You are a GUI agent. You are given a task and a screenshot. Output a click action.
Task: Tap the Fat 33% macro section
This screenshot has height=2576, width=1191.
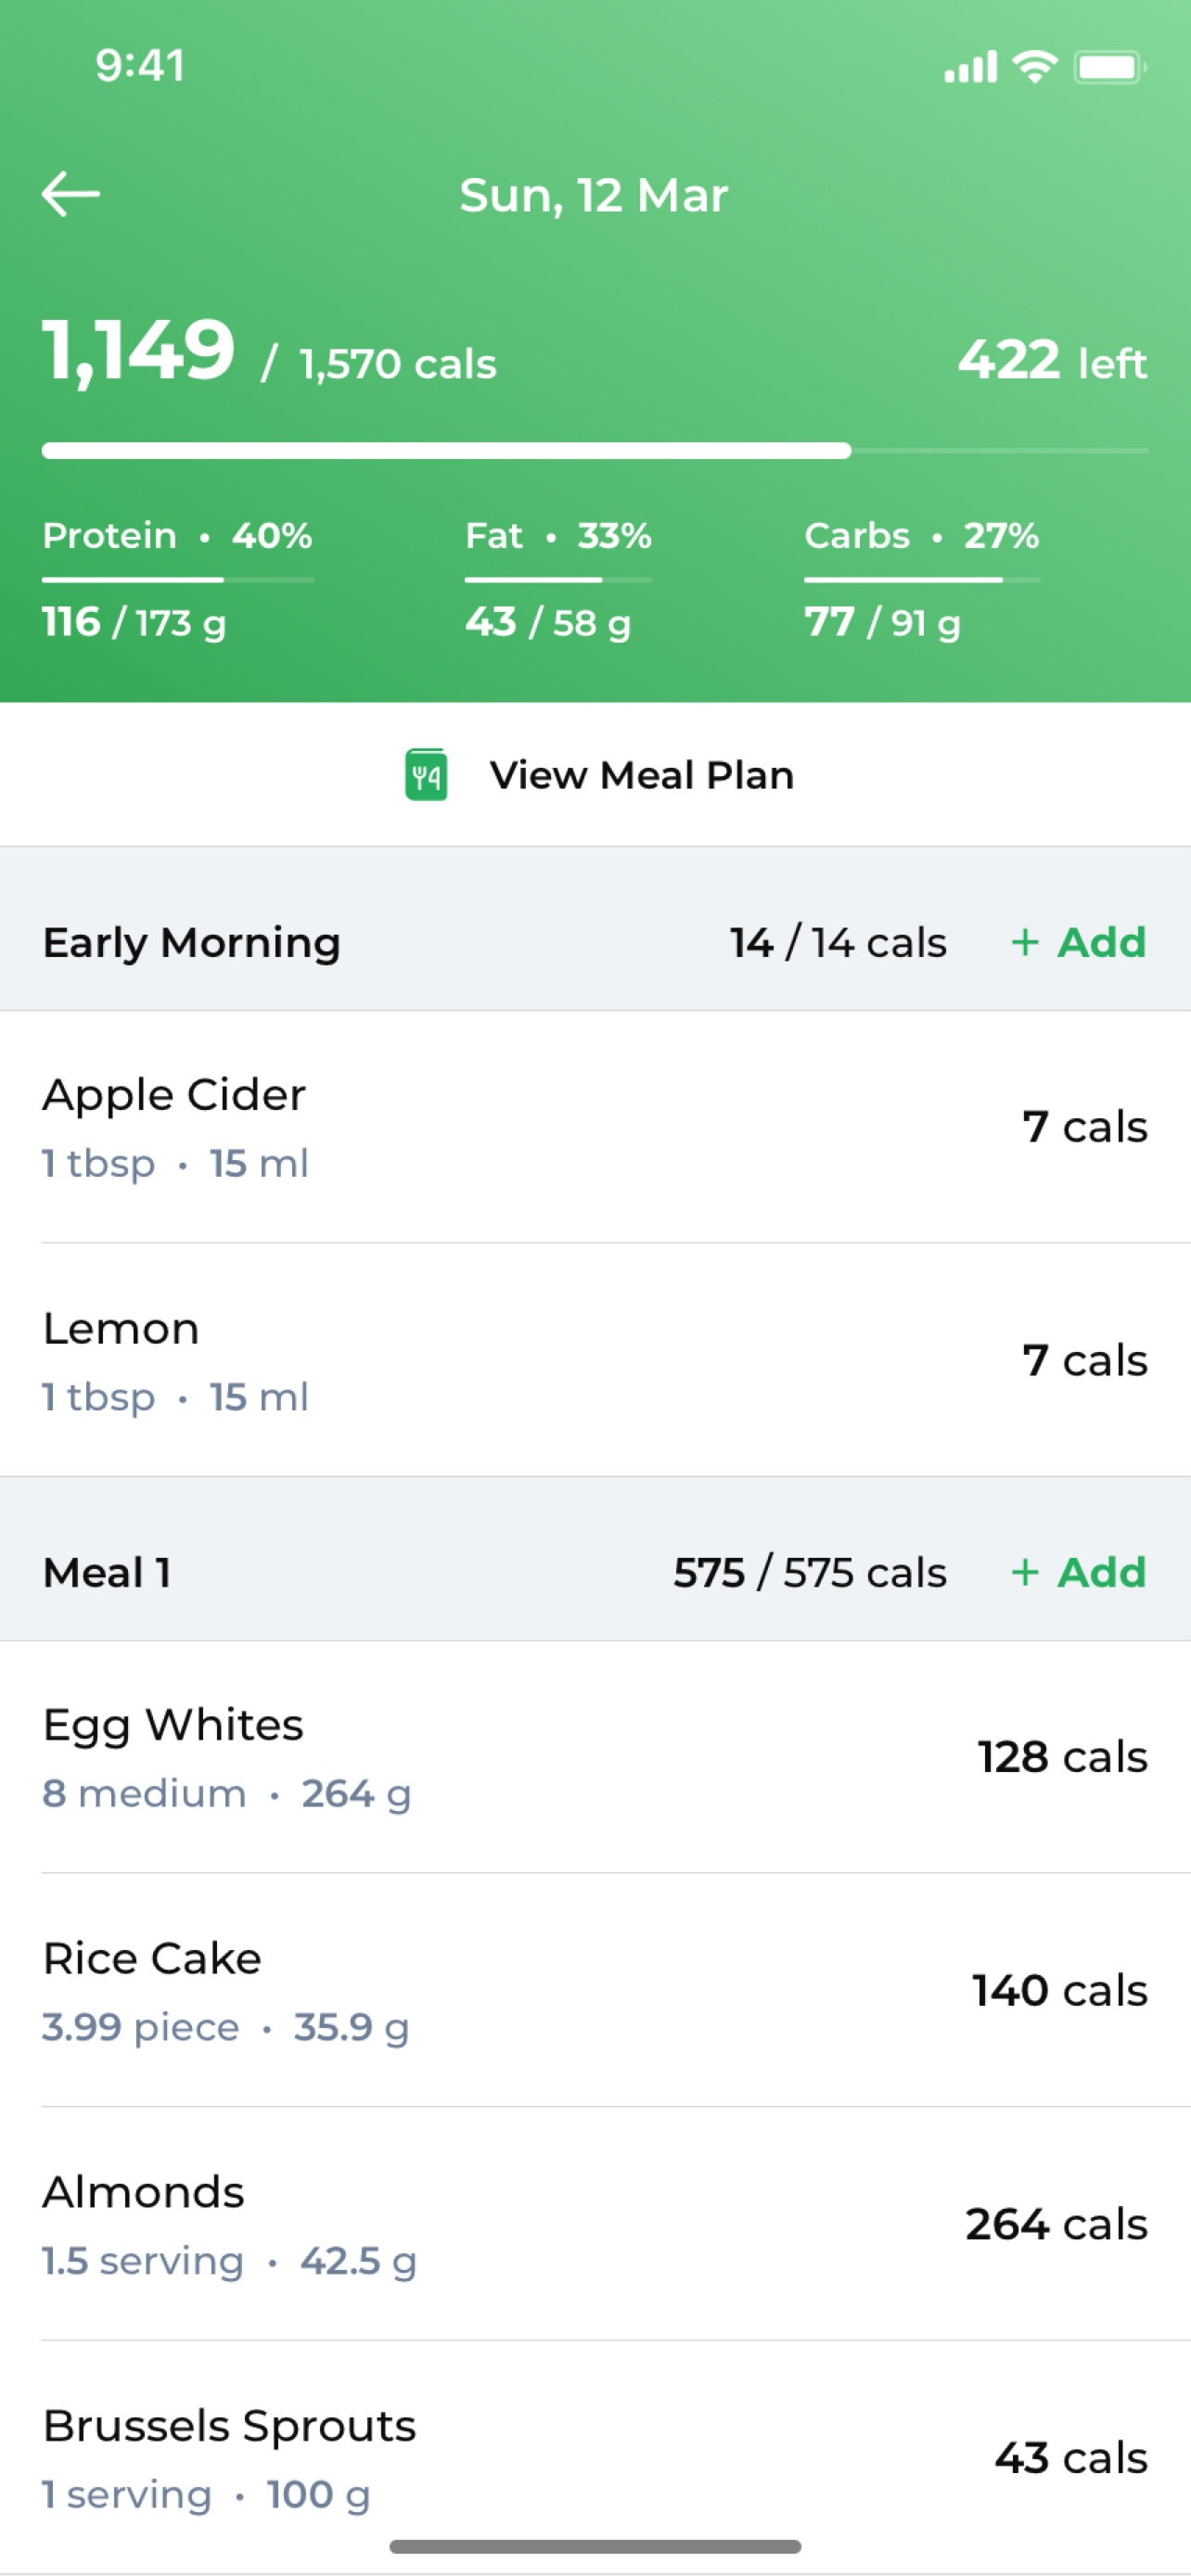(x=558, y=579)
